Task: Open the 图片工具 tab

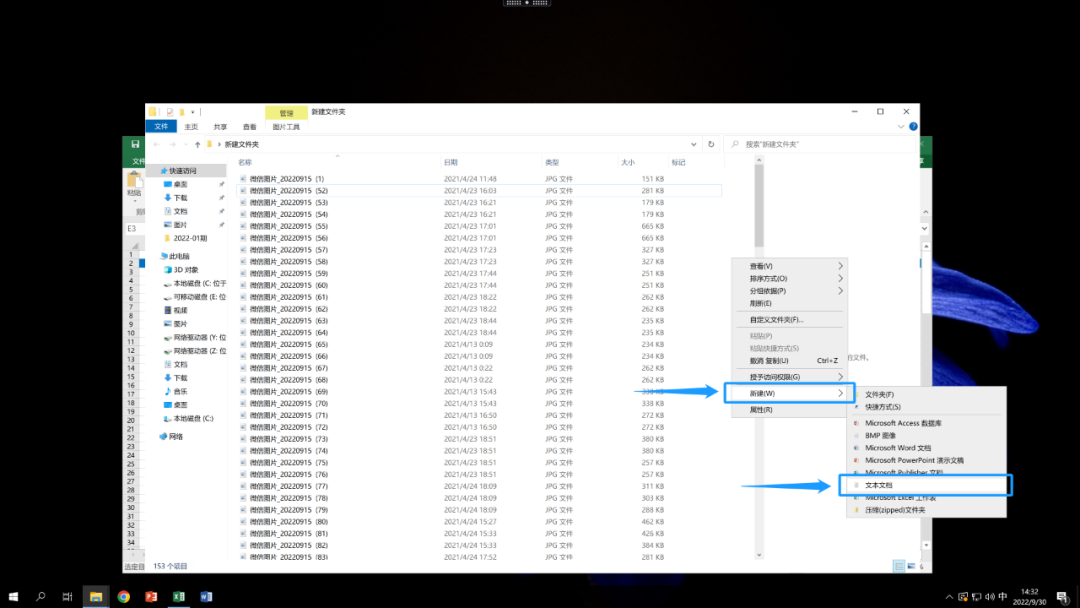Action: tap(286, 127)
